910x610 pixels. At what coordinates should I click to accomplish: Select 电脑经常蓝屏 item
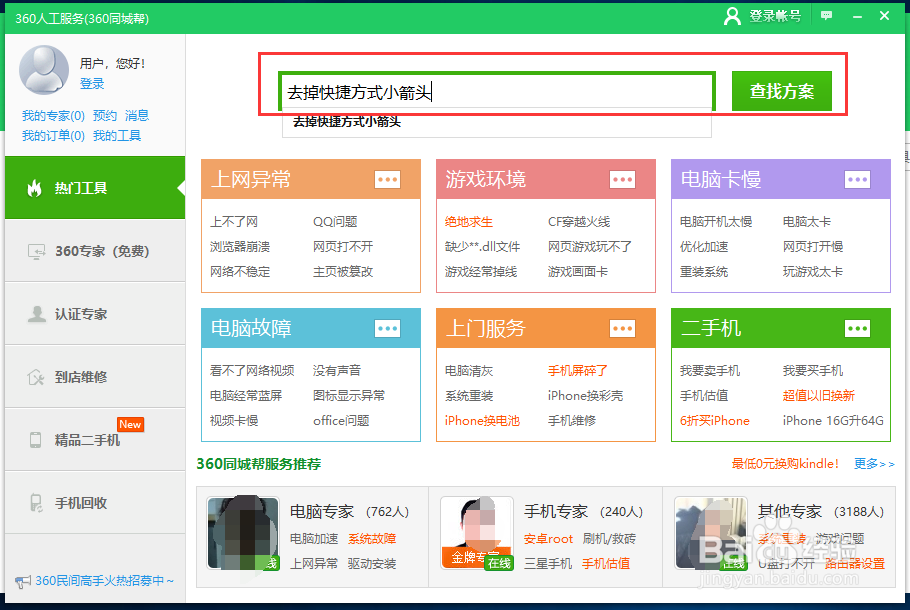[245, 396]
